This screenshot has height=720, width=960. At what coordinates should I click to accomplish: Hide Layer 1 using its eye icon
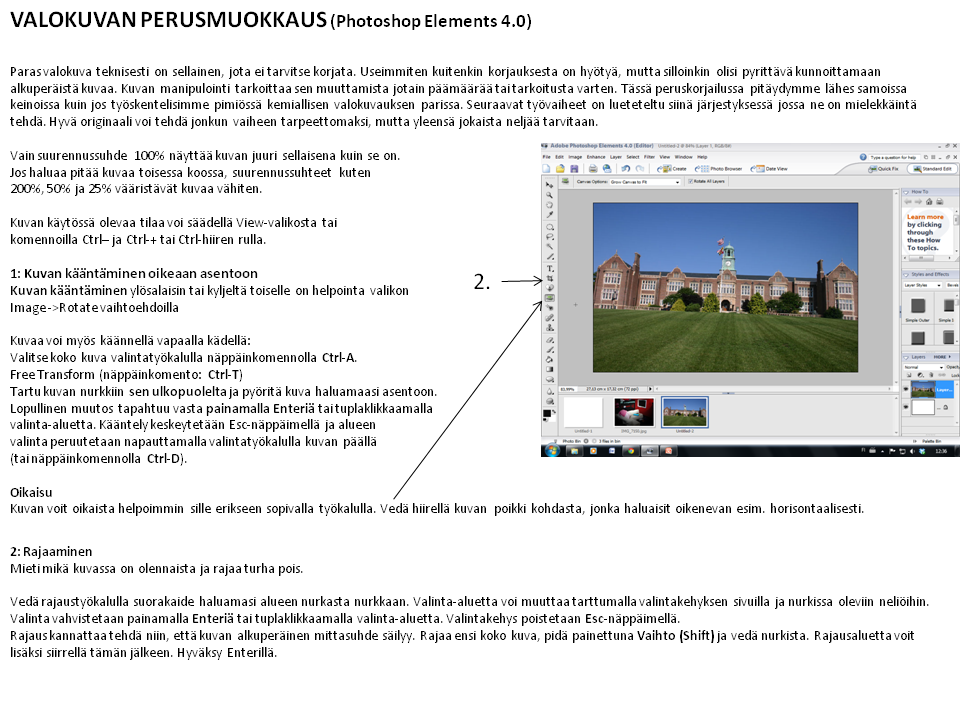tap(906, 389)
